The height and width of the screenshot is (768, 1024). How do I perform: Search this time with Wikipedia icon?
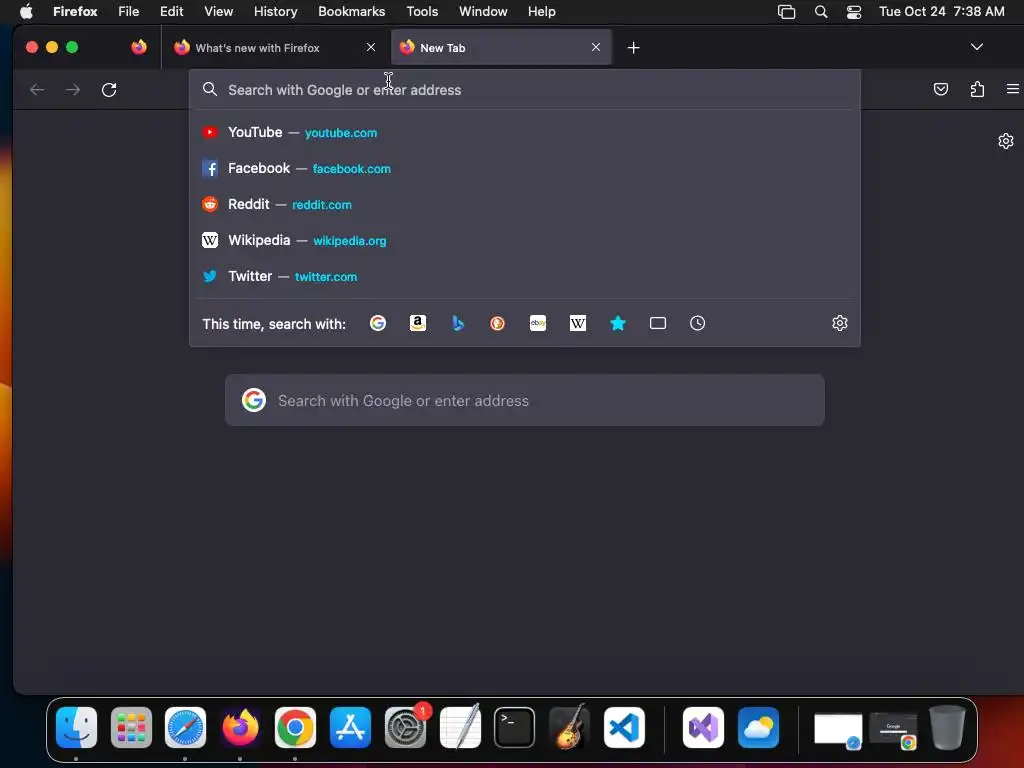(x=578, y=323)
